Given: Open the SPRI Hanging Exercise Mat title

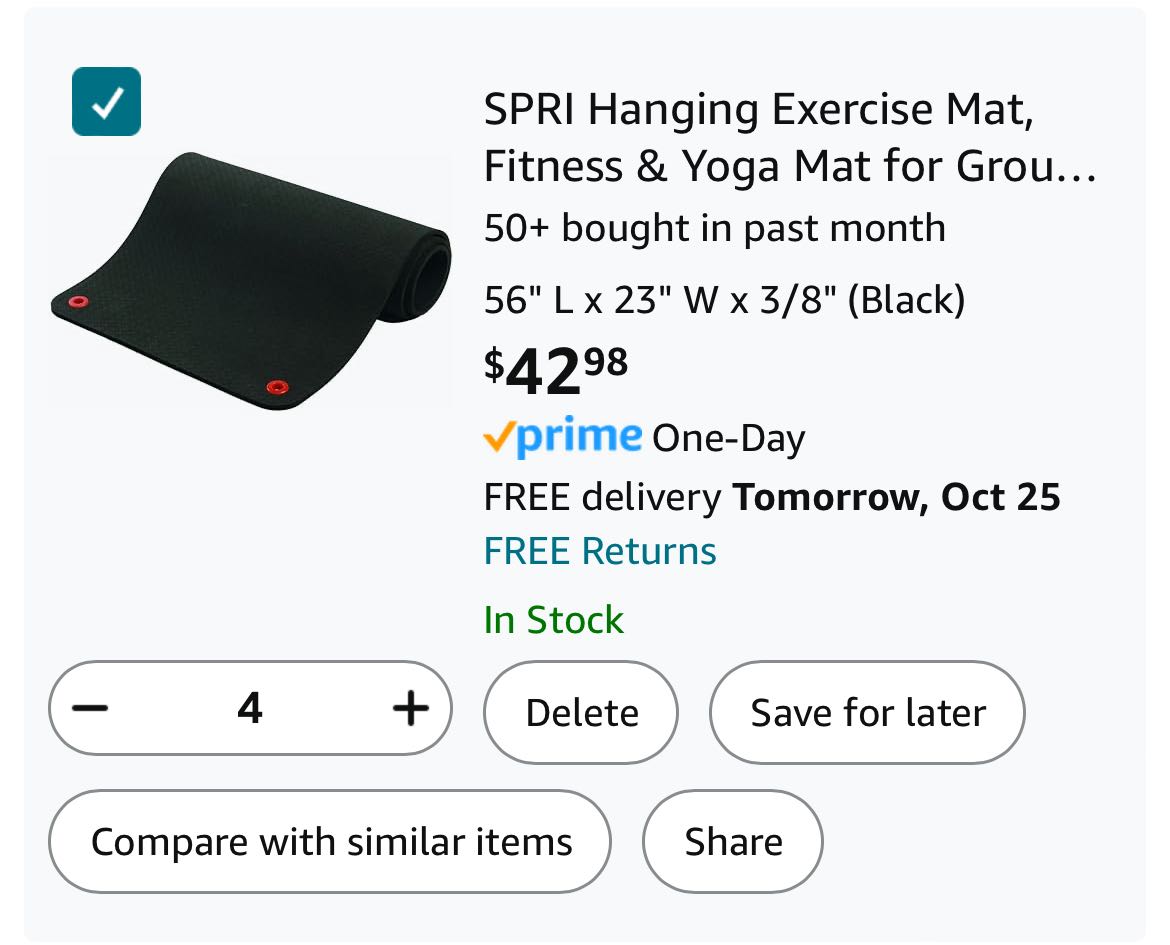Looking at the screenshot, I should click(790, 138).
